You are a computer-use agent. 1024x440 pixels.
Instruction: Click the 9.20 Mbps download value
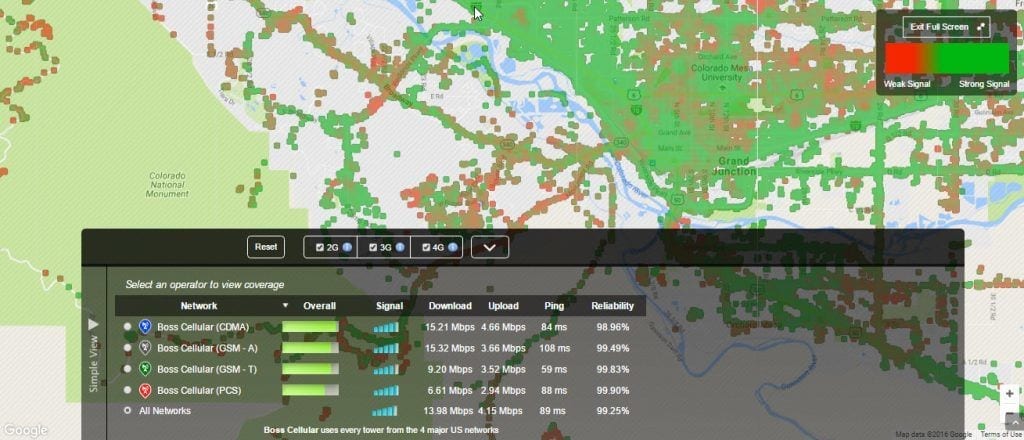pos(450,369)
